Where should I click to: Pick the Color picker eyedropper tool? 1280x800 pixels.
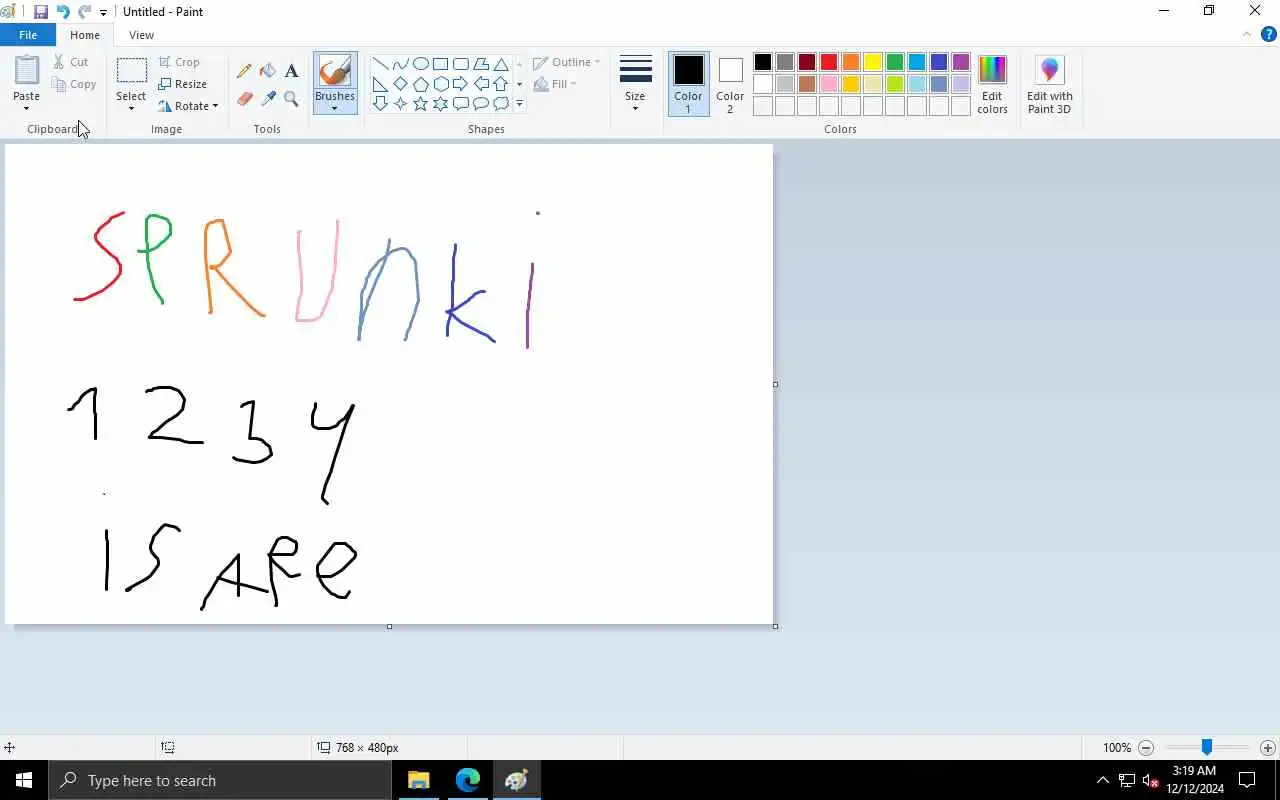[268, 98]
